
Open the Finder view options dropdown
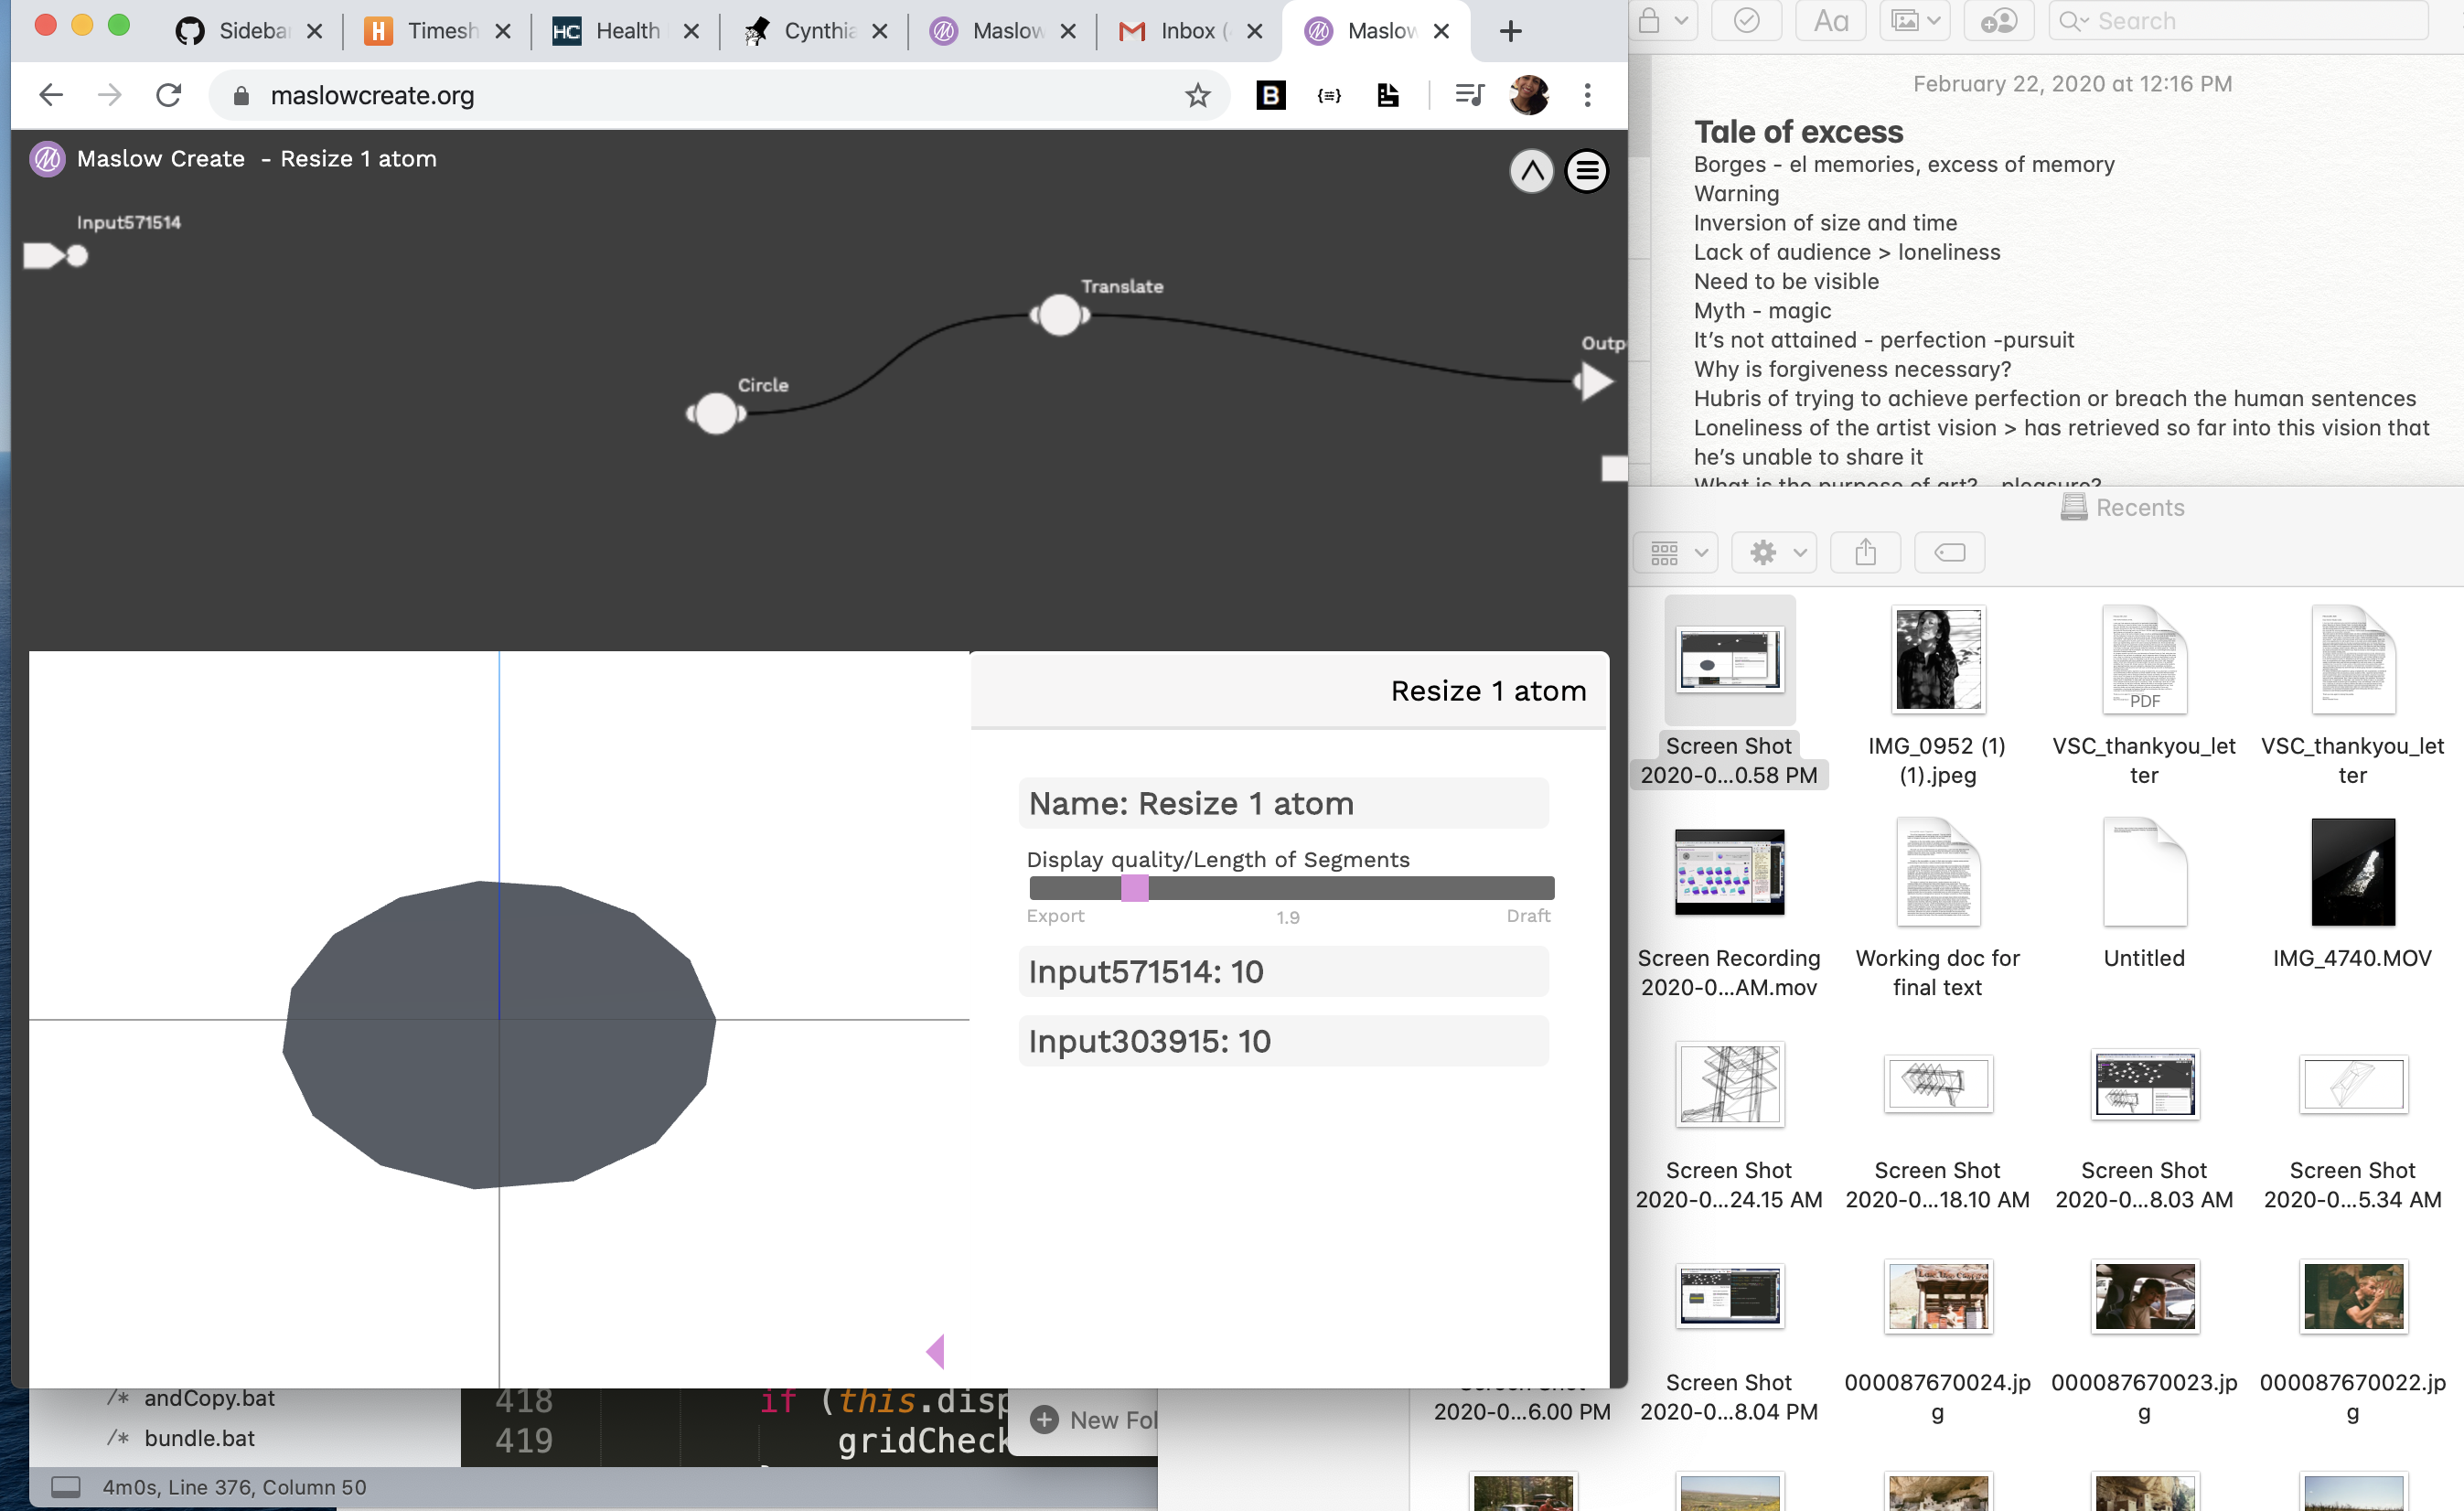pos(1675,552)
